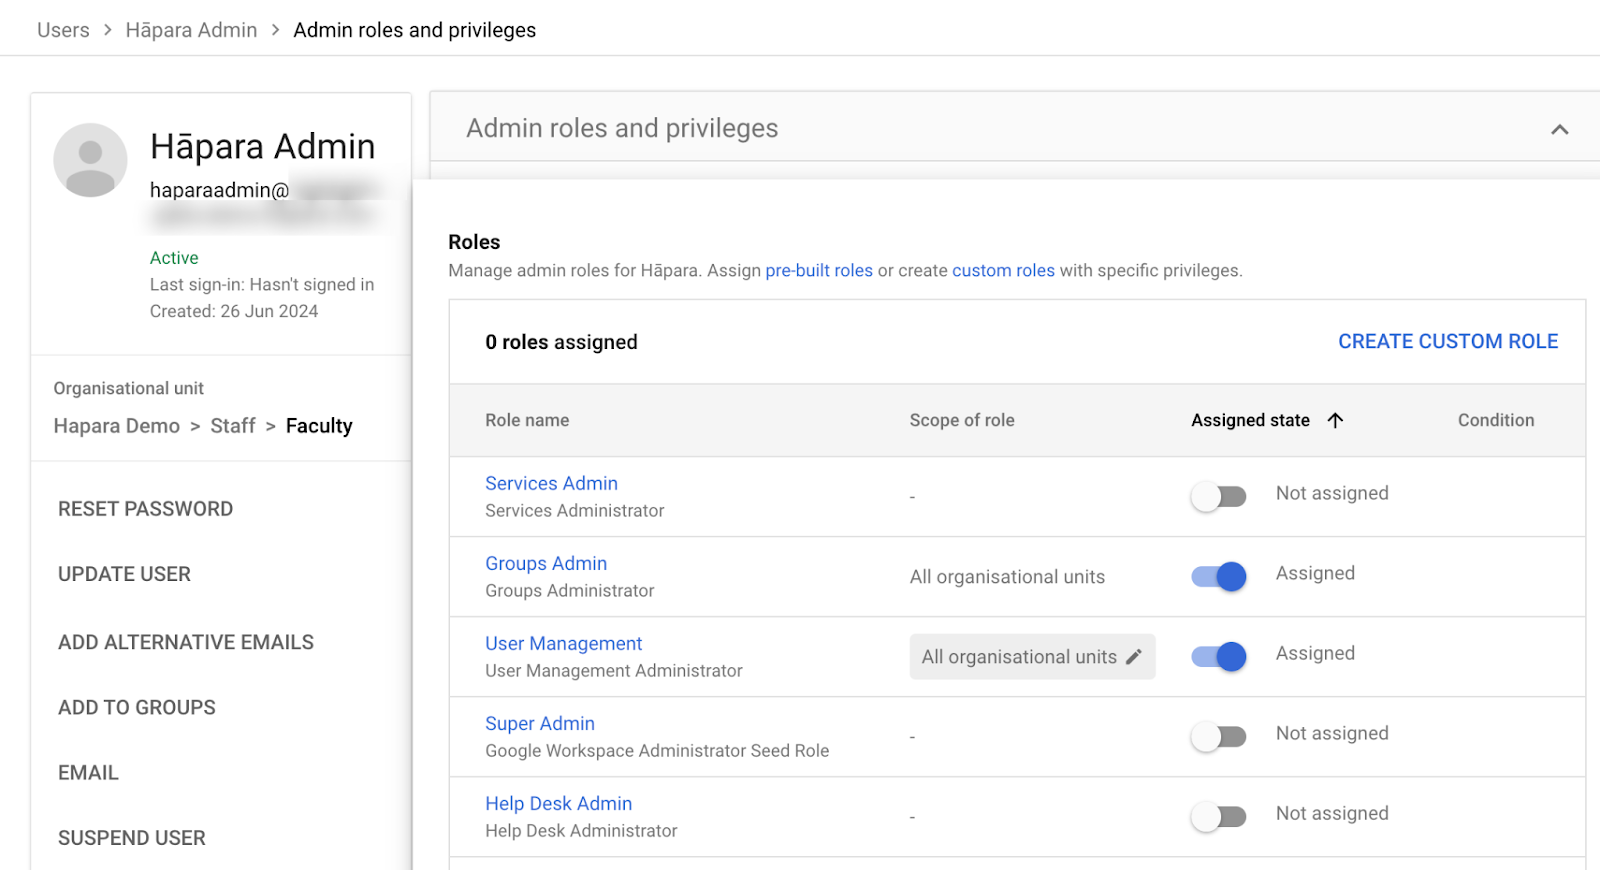Open the custom roles link
The height and width of the screenshot is (870, 1600).
pos(1003,270)
